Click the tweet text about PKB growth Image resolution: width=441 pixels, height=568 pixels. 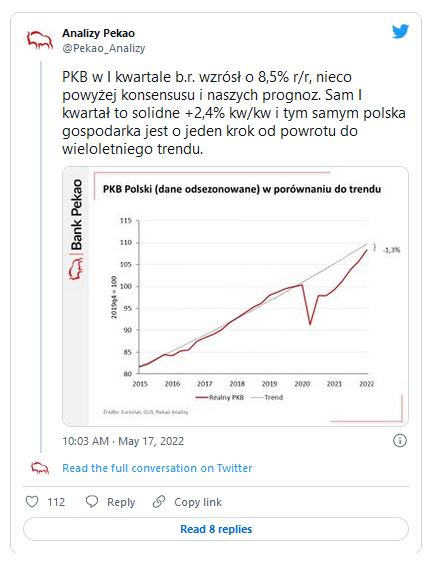pos(234,113)
